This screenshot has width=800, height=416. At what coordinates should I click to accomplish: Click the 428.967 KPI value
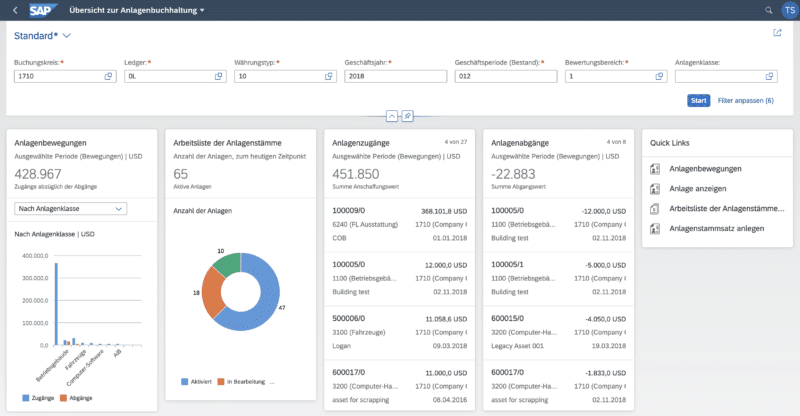38,174
